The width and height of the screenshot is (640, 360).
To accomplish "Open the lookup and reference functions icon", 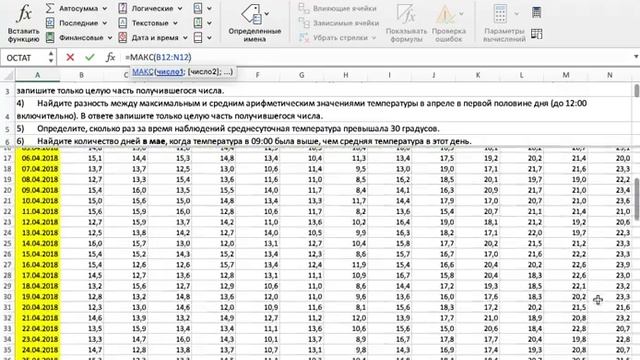I will [198, 8].
